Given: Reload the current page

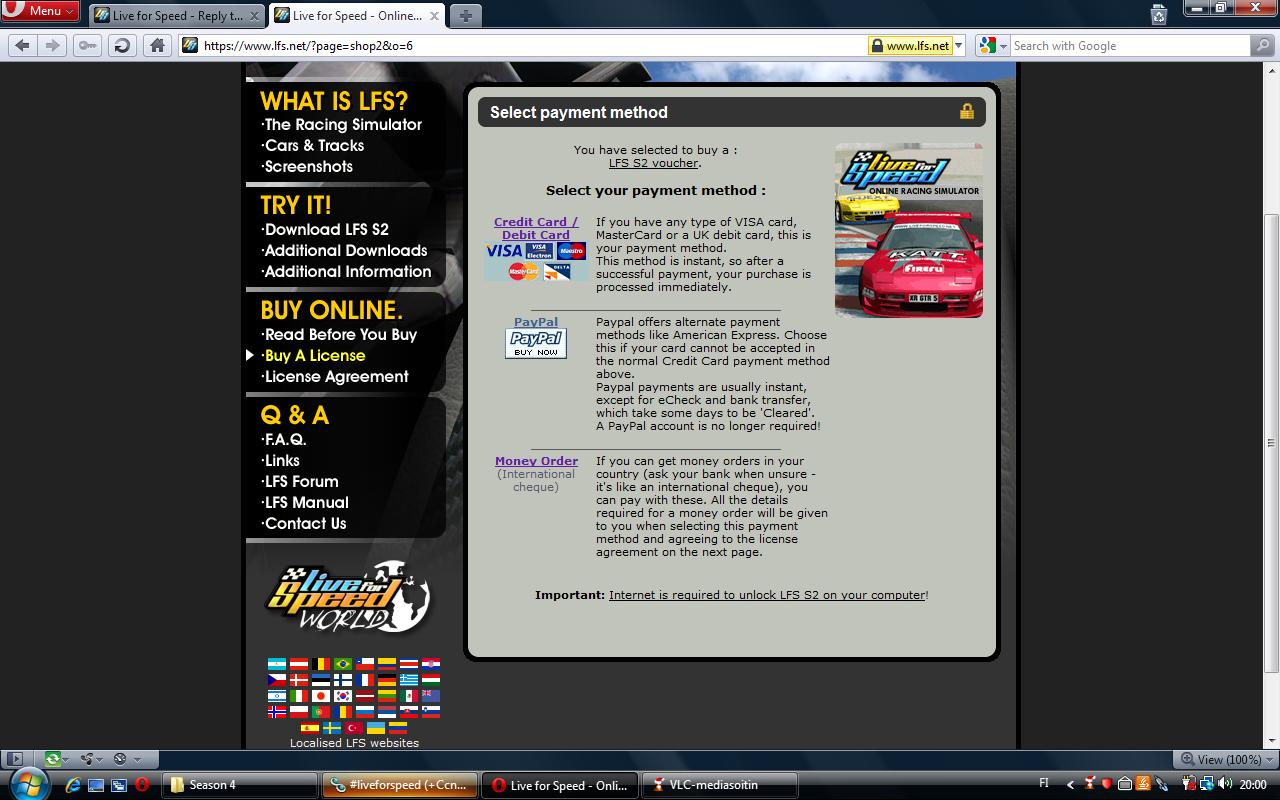Looking at the screenshot, I should 122,45.
